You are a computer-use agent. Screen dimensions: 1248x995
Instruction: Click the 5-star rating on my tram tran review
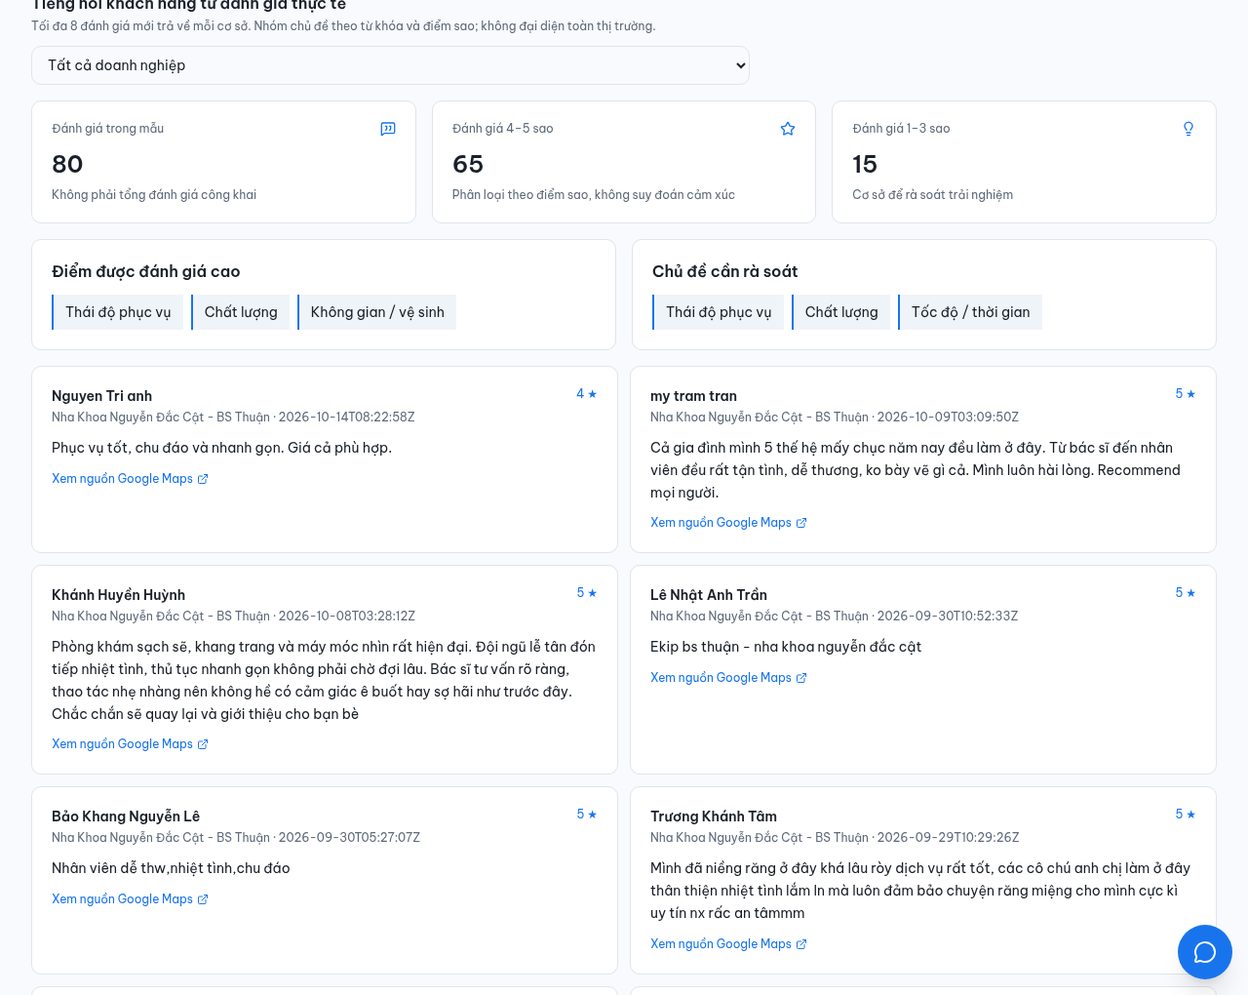pos(1186,394)
